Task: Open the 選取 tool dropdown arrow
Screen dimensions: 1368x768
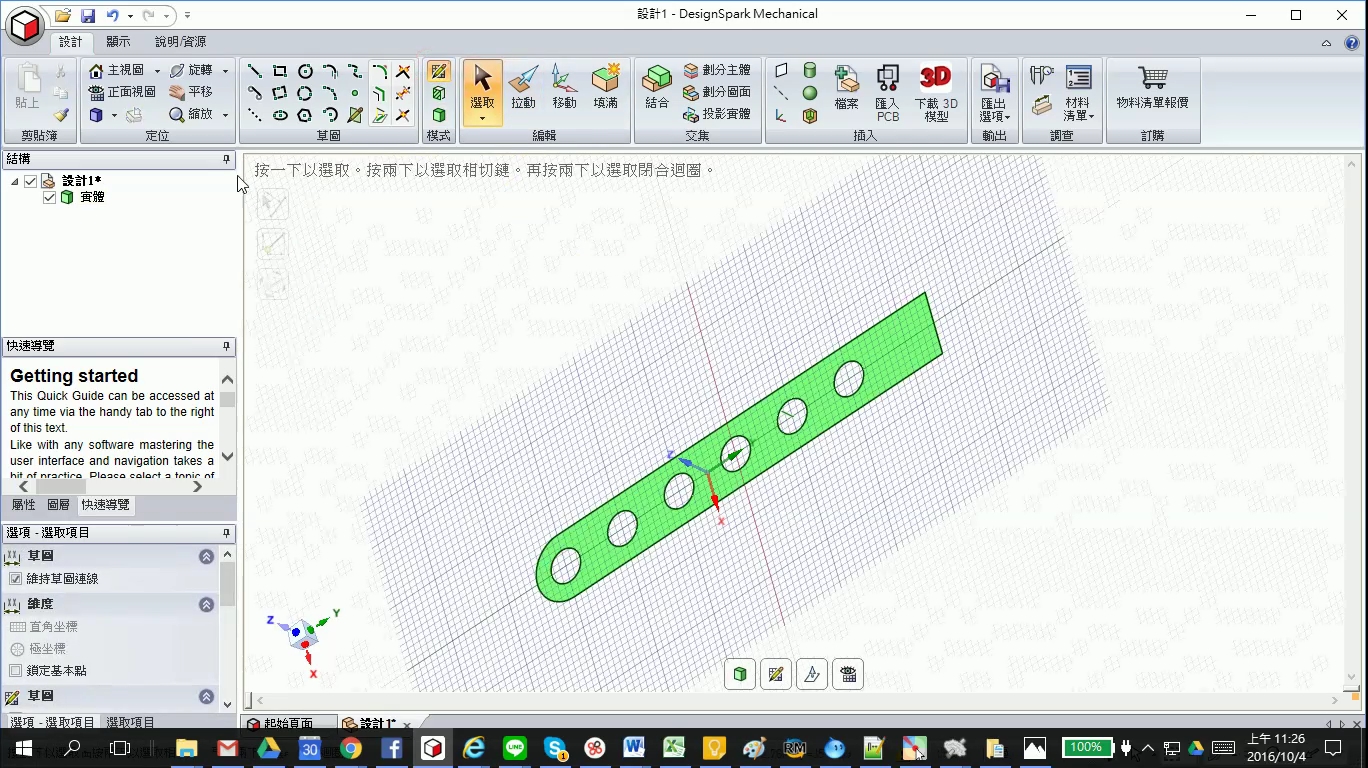Action: 482,119
